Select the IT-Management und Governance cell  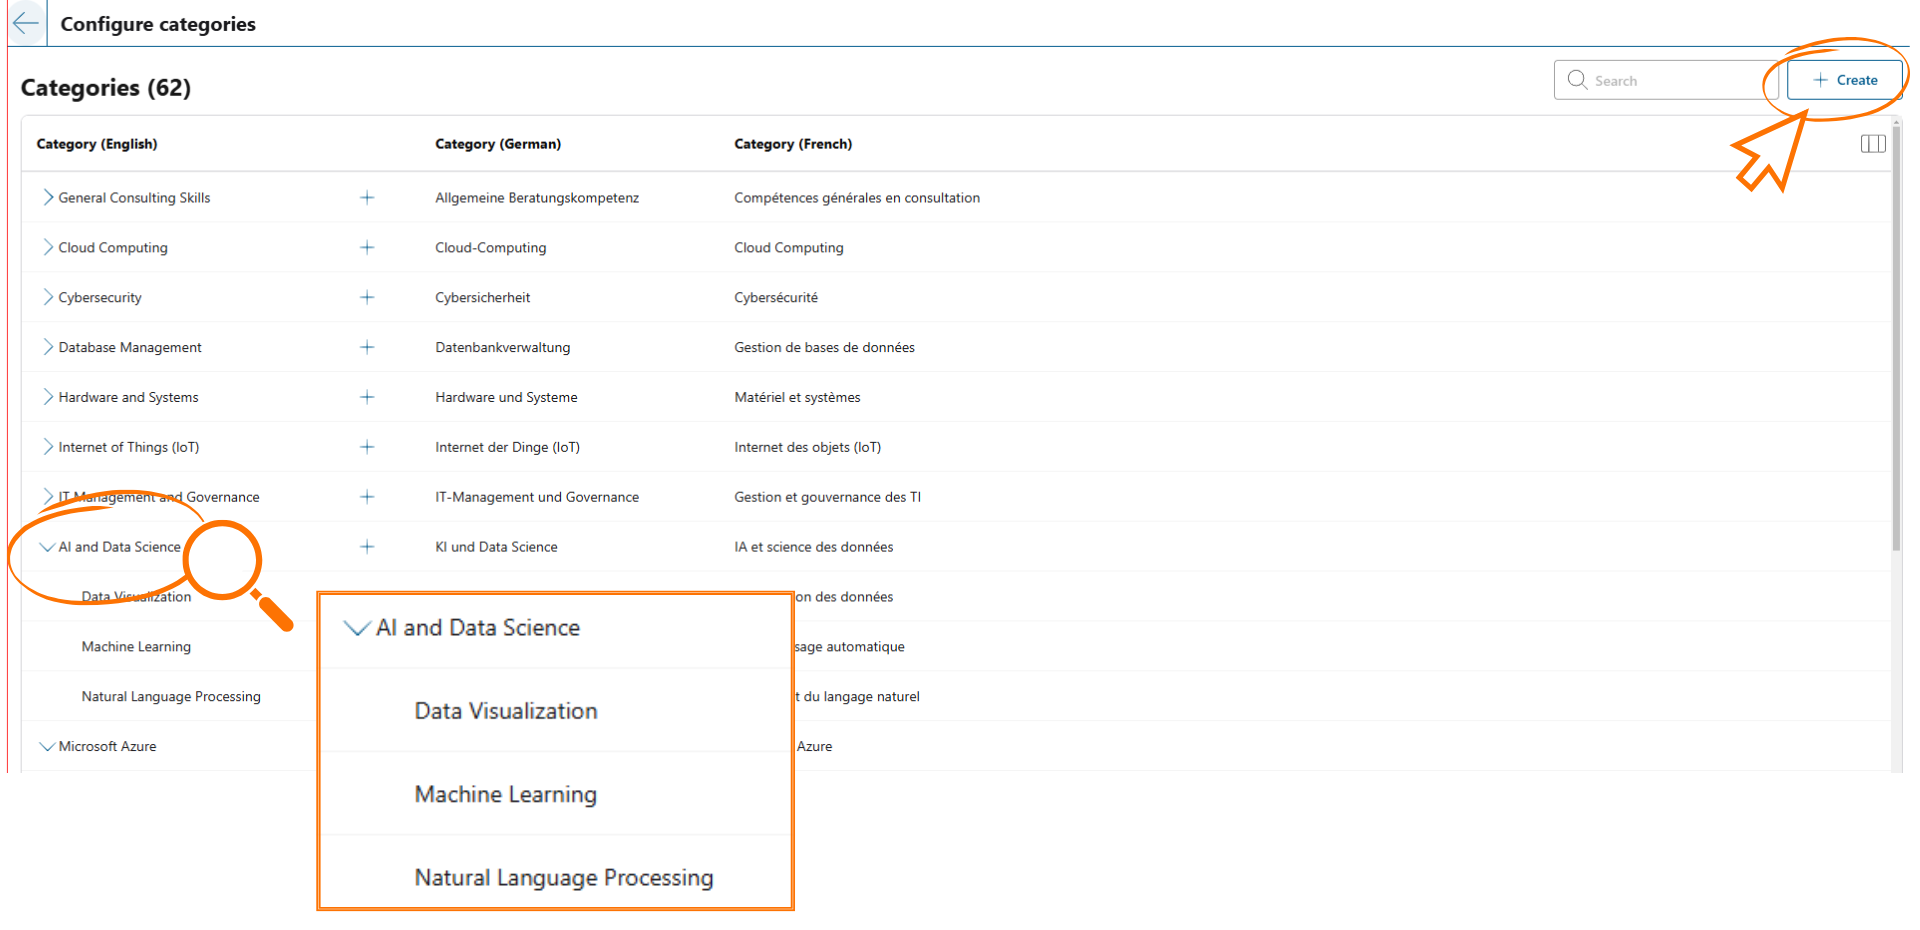point(537,497)
